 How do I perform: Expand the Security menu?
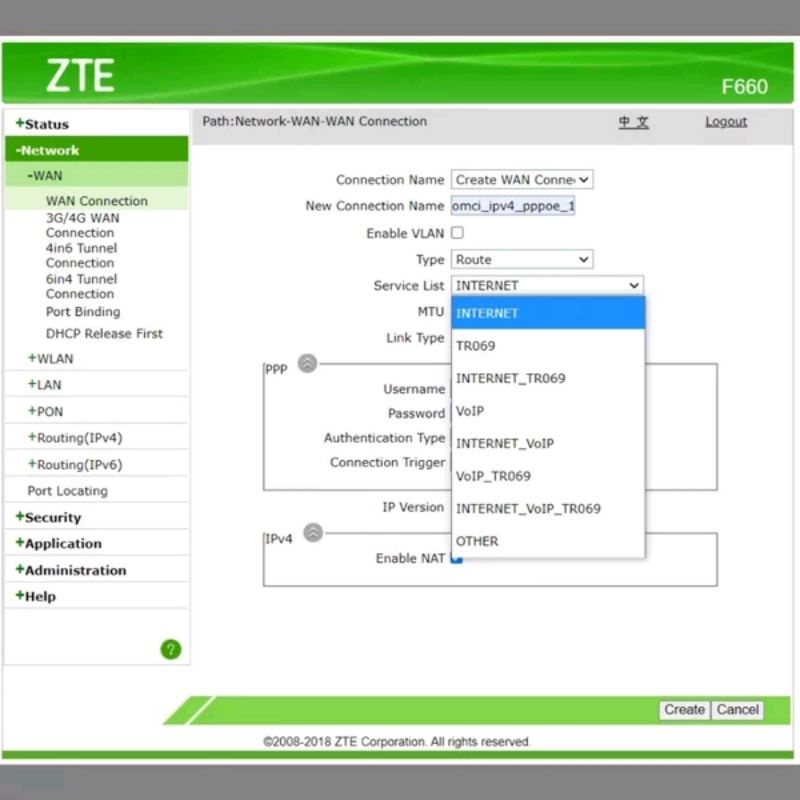[x=52, y=517]
